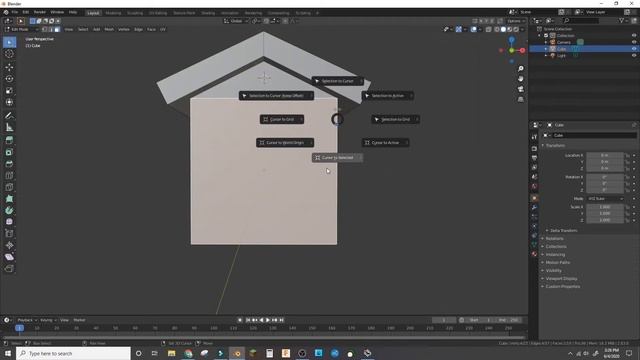Switch to the Modeling workspace tab
The image size is (640, 360).
click(x=113, y=13)
